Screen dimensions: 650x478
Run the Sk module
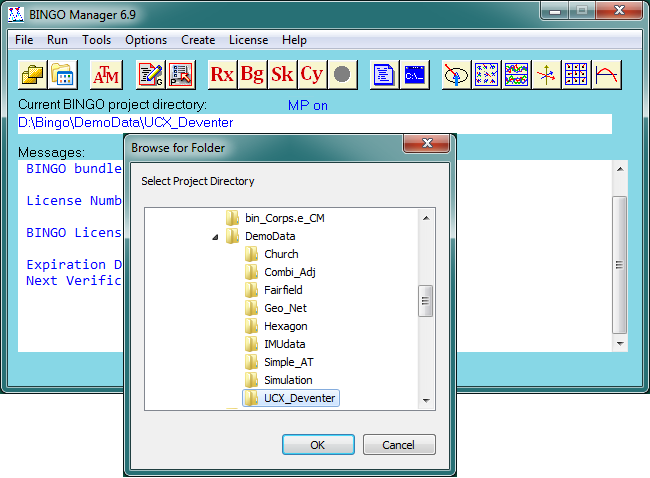click(282, 75)
